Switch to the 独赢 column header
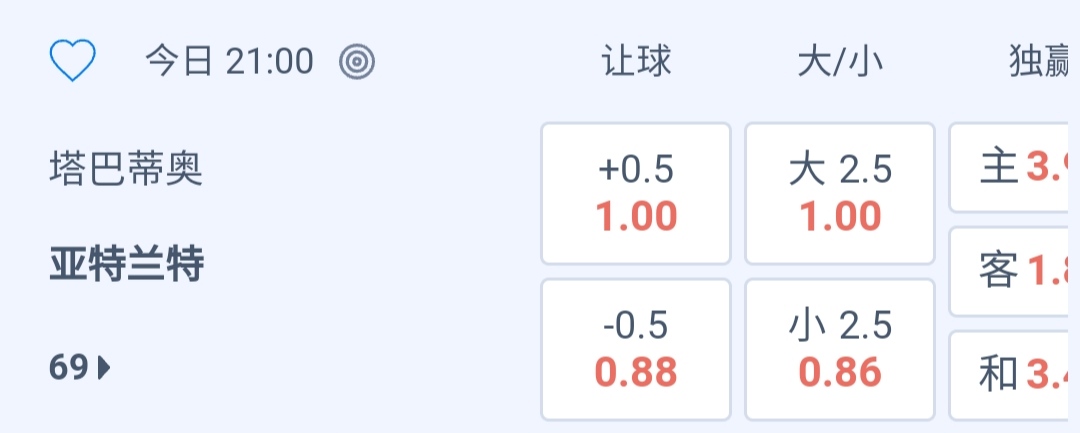This screenshot has height=433, width=1080. pos(1040,62)
